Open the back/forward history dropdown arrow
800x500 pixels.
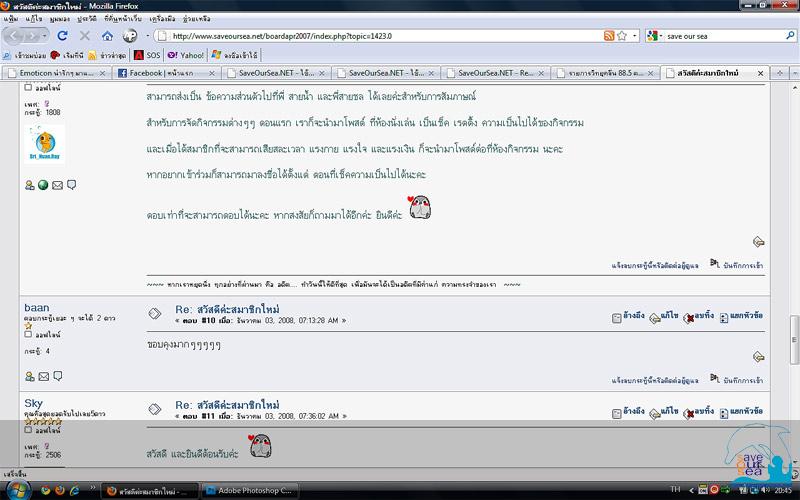coord(44,35)
